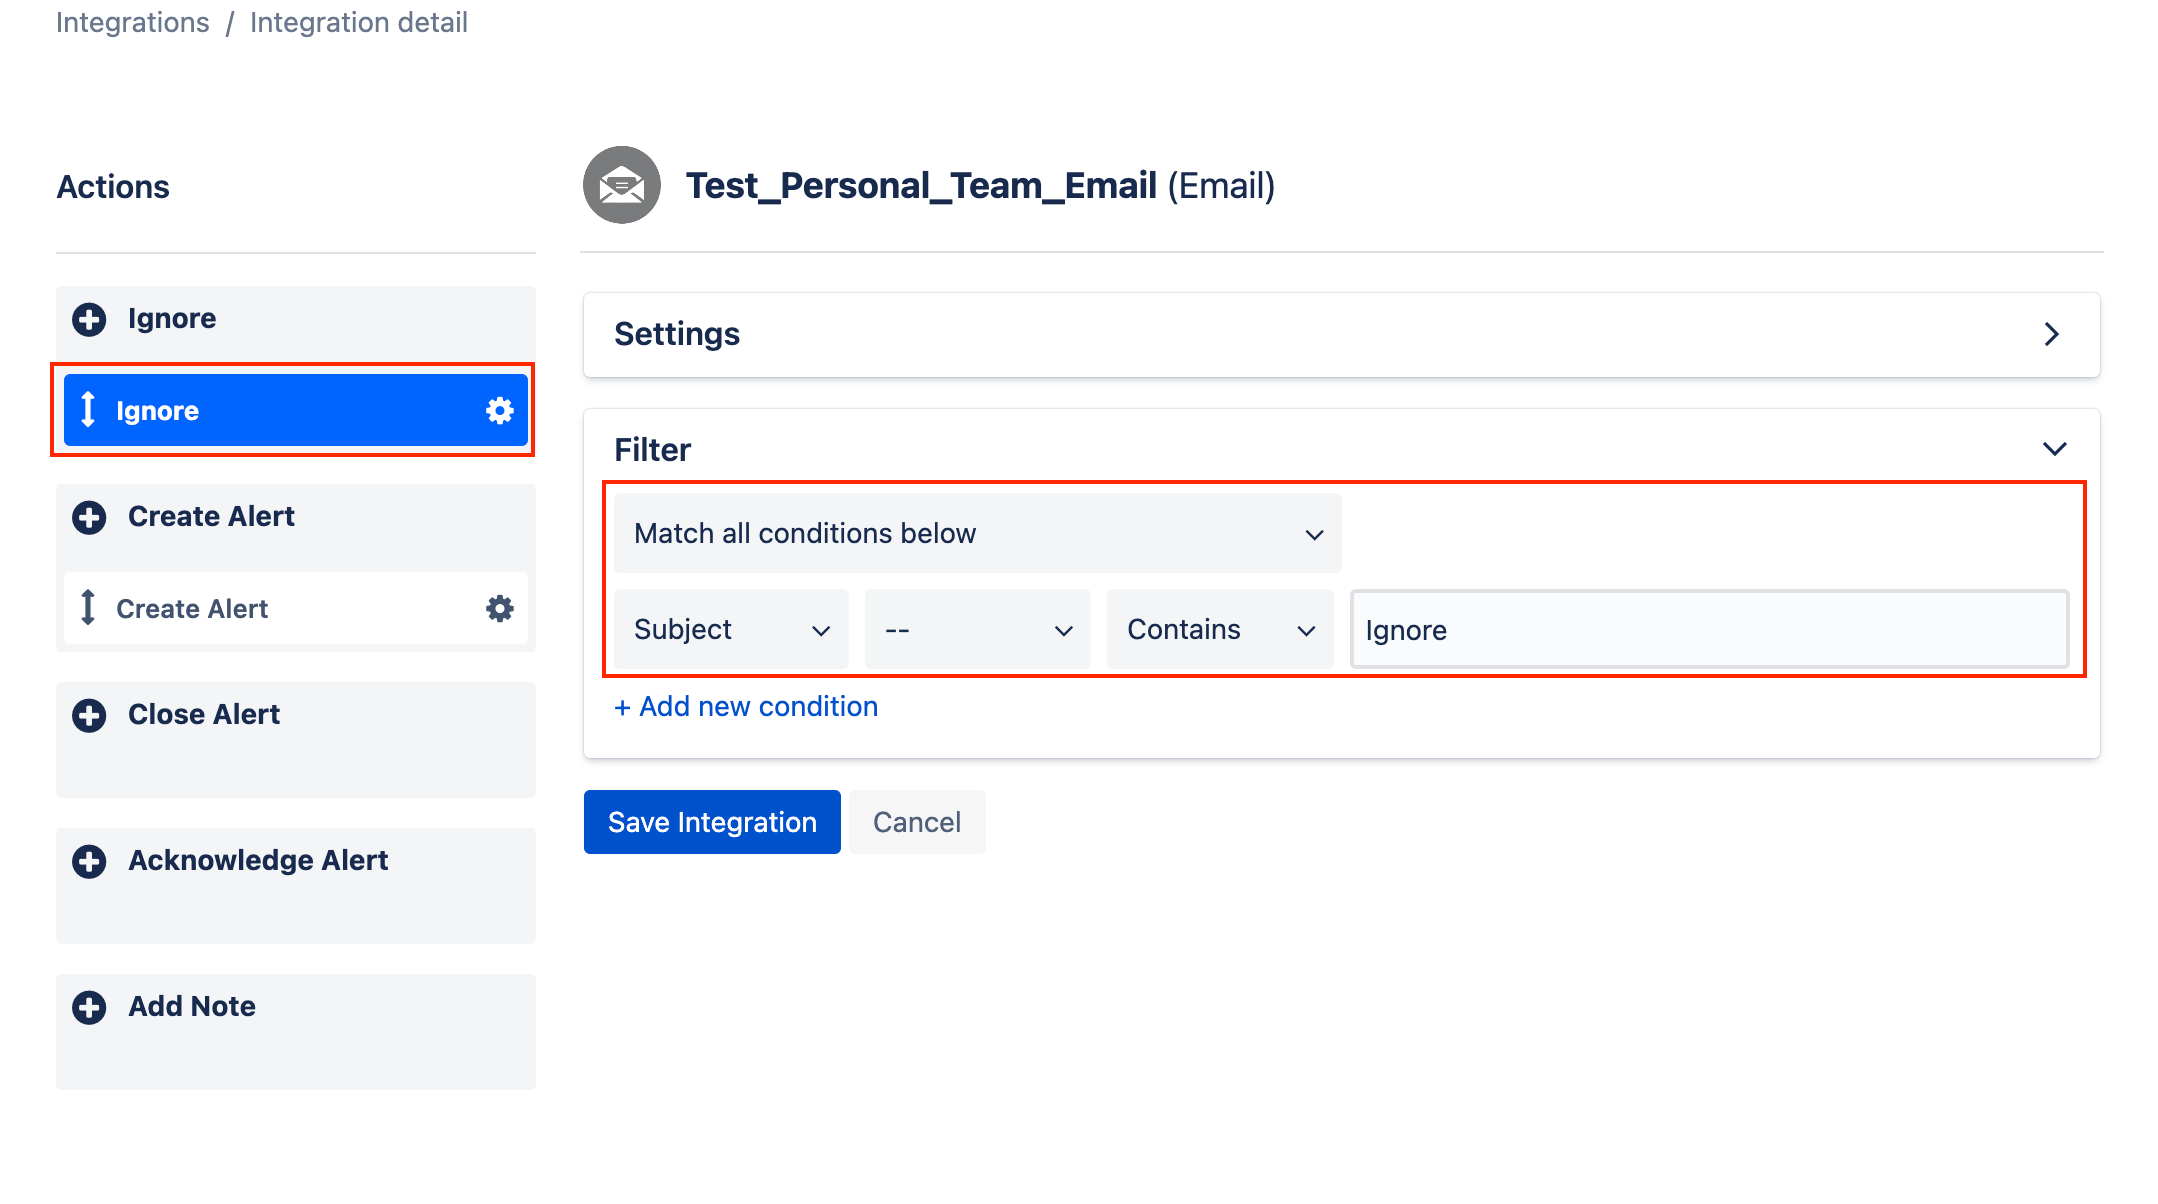Click the Cancel button
The image size is (2158, 1204).
coord(917,822)
